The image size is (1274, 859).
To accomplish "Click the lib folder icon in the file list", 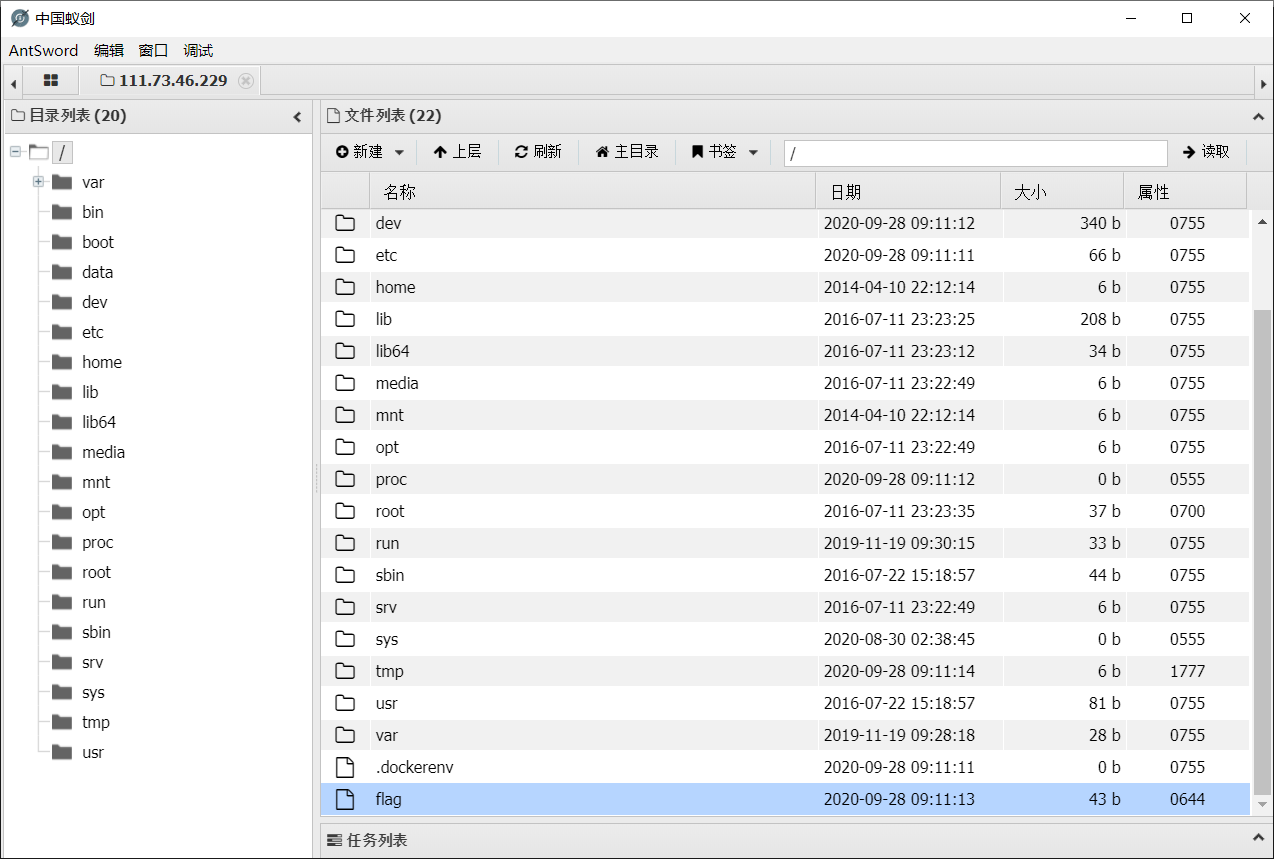I will 345,319.
